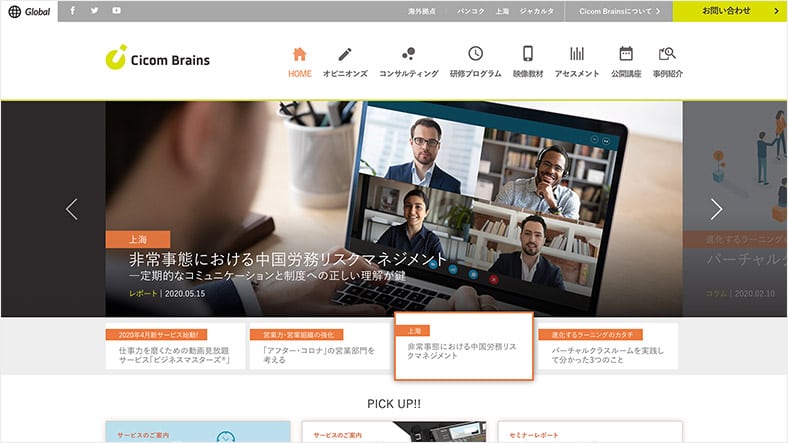Go to HOME via house icon
The height and width of the screenshot is (443, 788).
[x=299, y=54]
